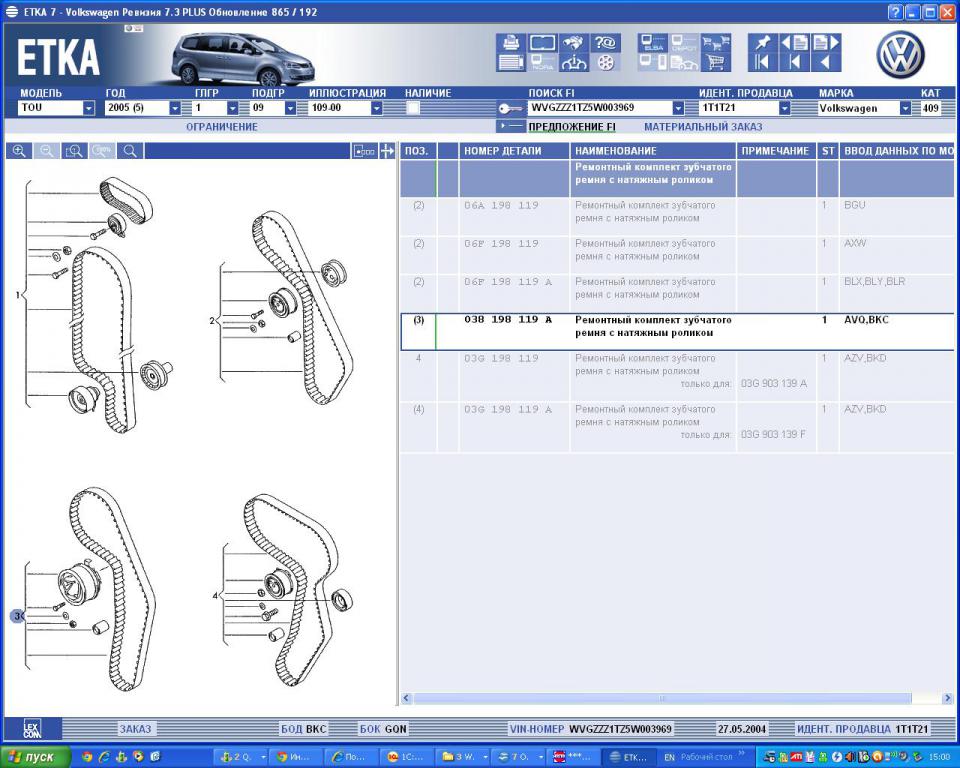Screen dimensions: 960x768
Task: Open the МОДЕЛЬ dropdown showing TOU
Action: click(x=89, y=108)
